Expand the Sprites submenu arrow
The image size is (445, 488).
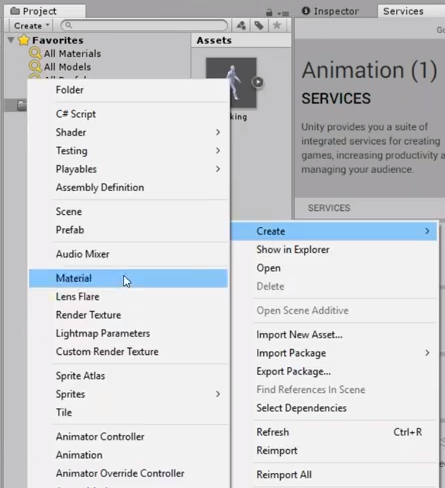pyautogui.click(x=218, y=394)
